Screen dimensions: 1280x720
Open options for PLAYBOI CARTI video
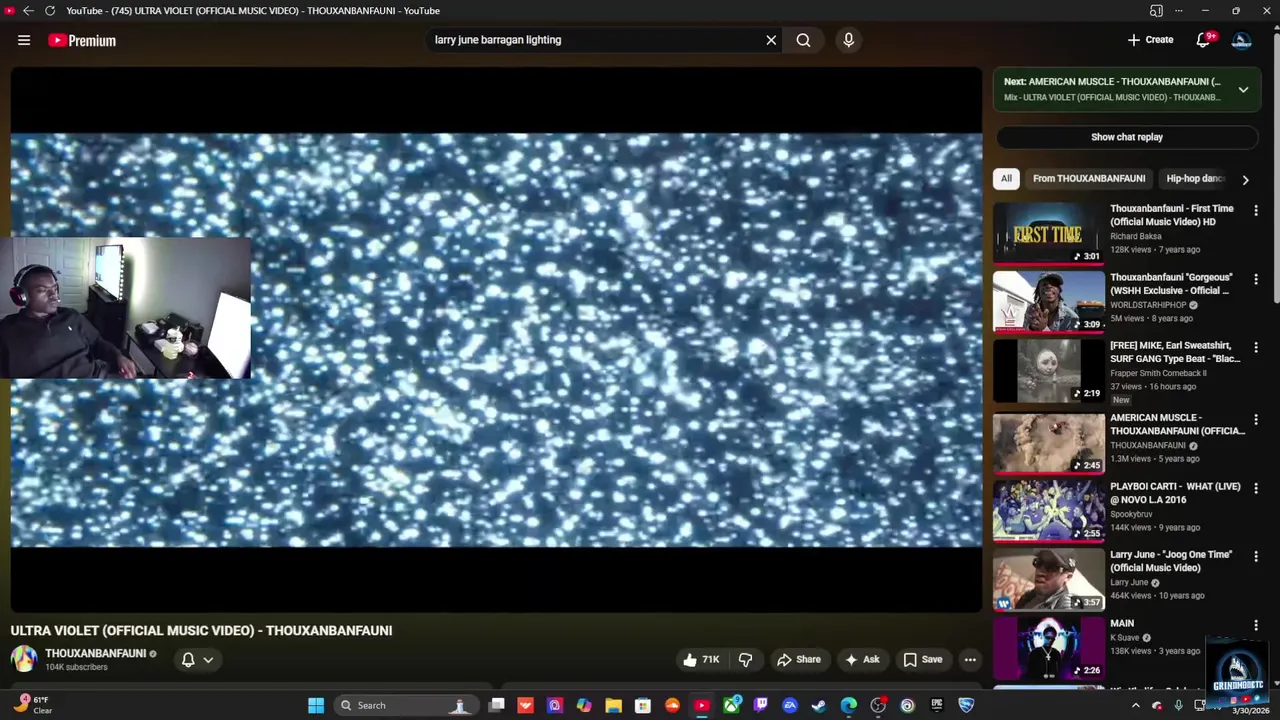coord(1256,489)
